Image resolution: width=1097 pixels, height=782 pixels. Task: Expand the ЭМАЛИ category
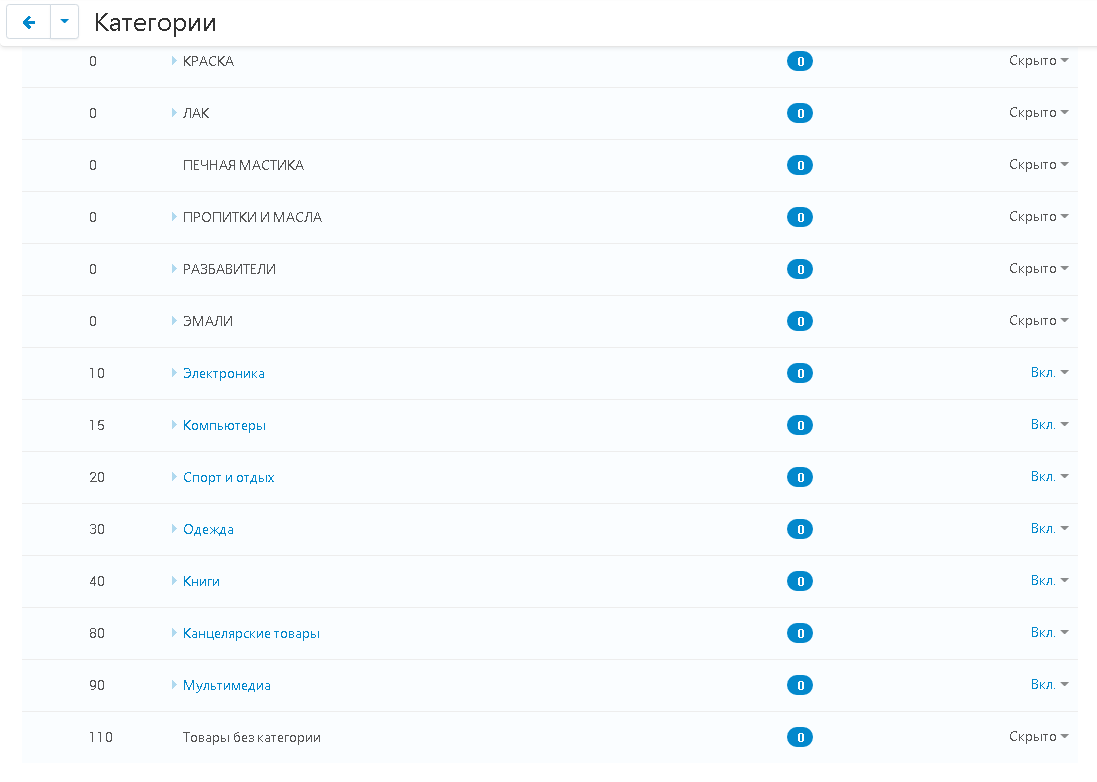coord(174,320)
